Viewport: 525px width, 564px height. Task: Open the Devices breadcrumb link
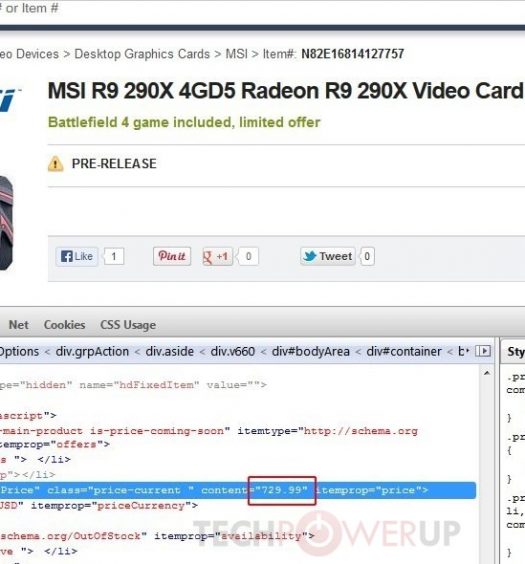pyautogui.click(x=29, y=54)
